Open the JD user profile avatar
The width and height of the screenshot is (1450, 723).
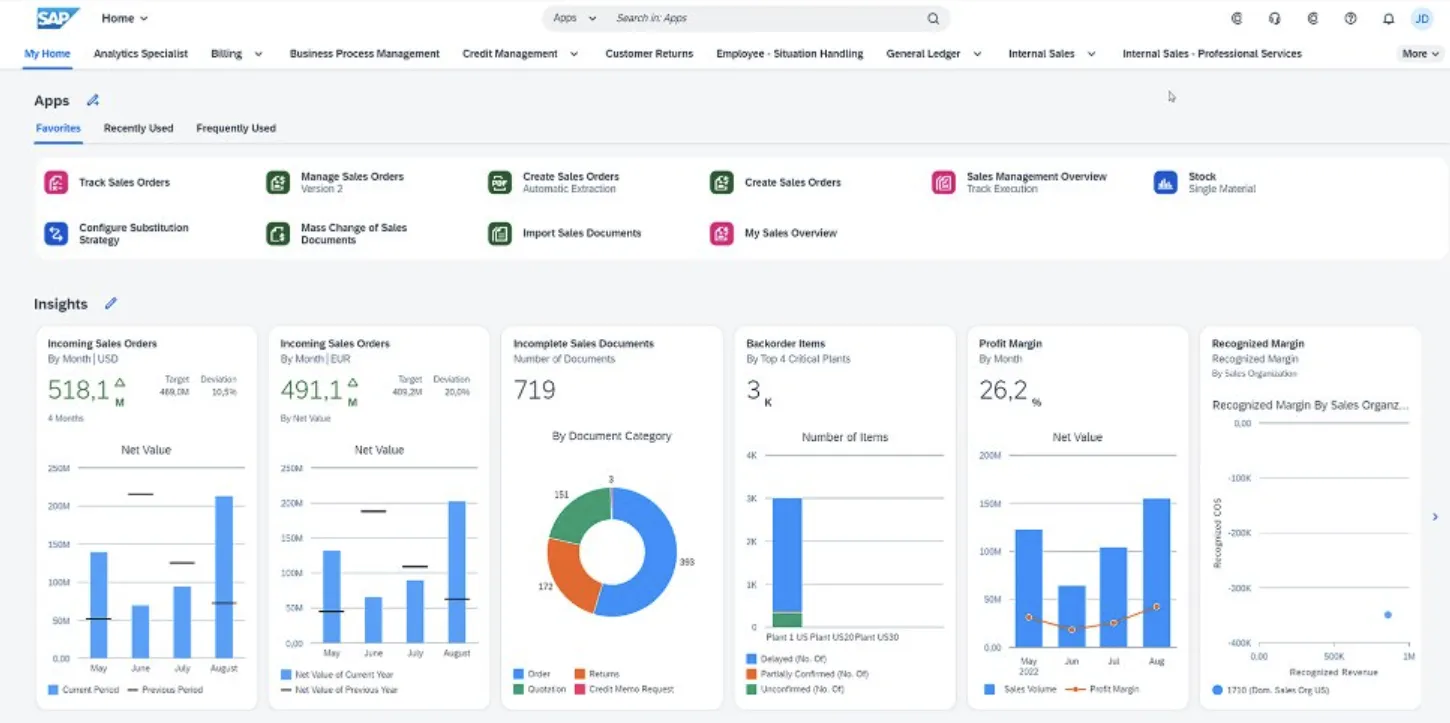click(1421, 18)
